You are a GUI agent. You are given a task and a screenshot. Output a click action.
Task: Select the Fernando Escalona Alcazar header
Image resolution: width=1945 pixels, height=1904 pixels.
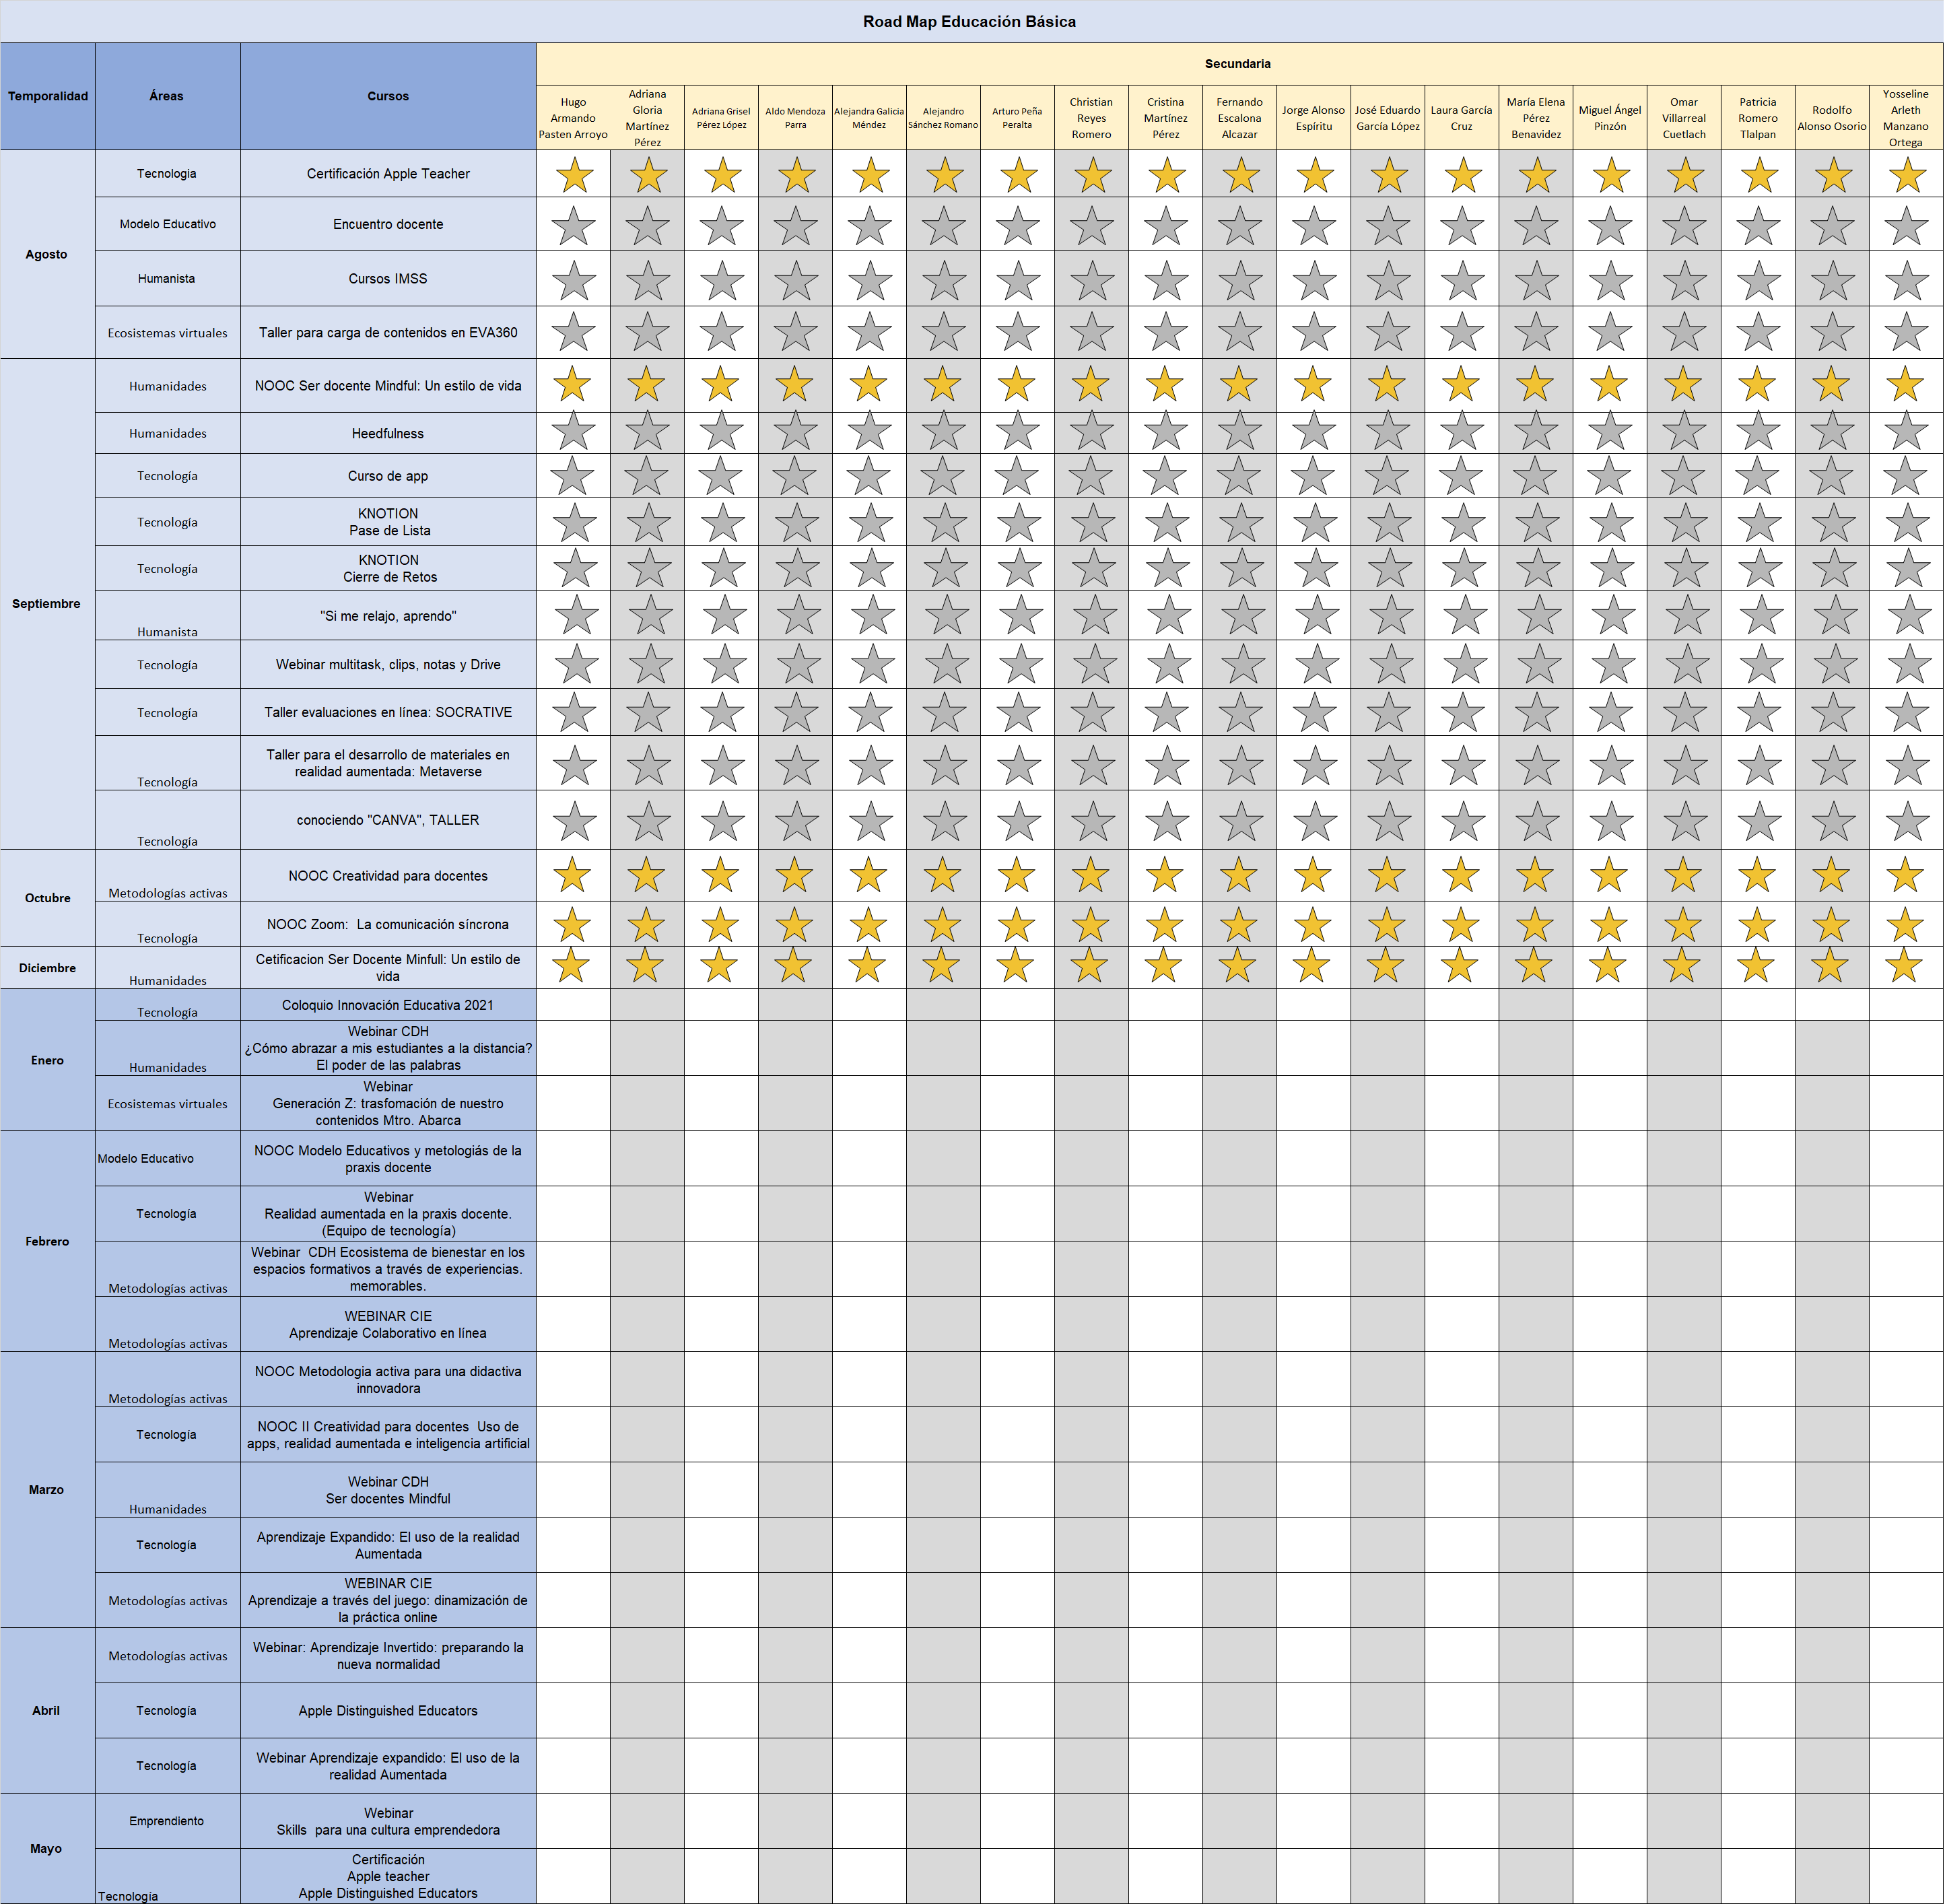[x=1240, y=118]
